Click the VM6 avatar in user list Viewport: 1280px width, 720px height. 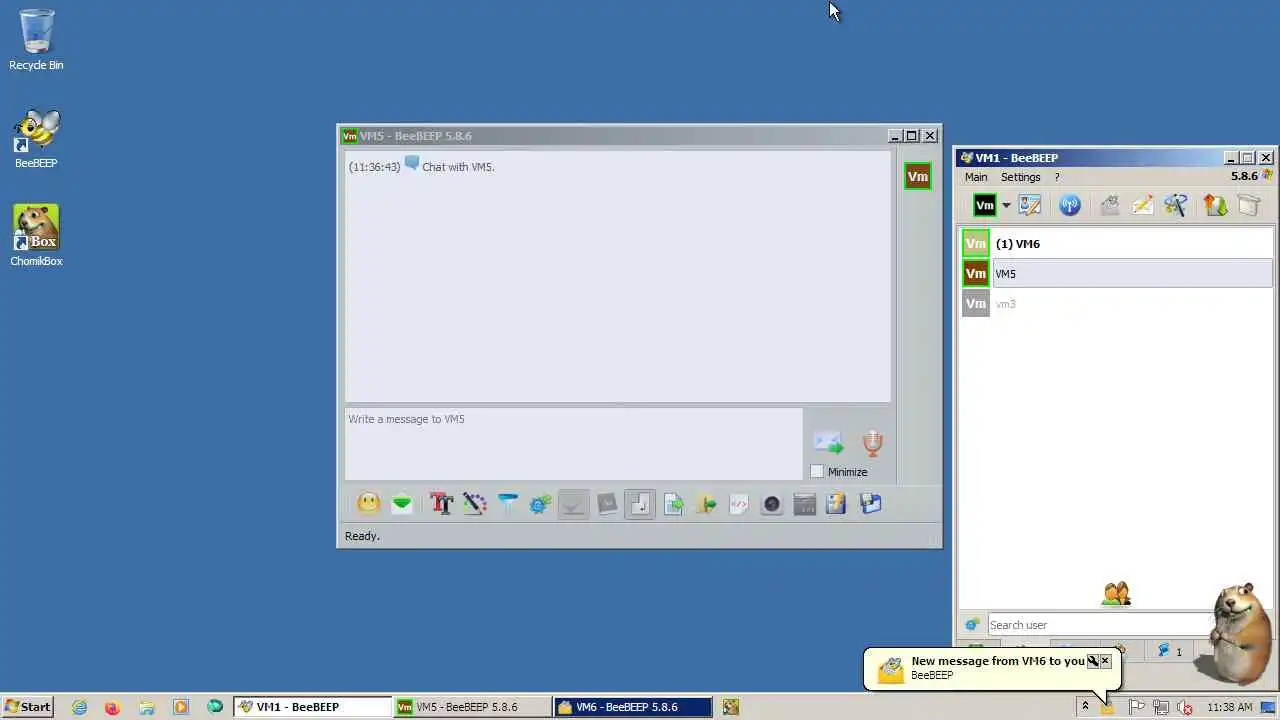pos(976,244)
